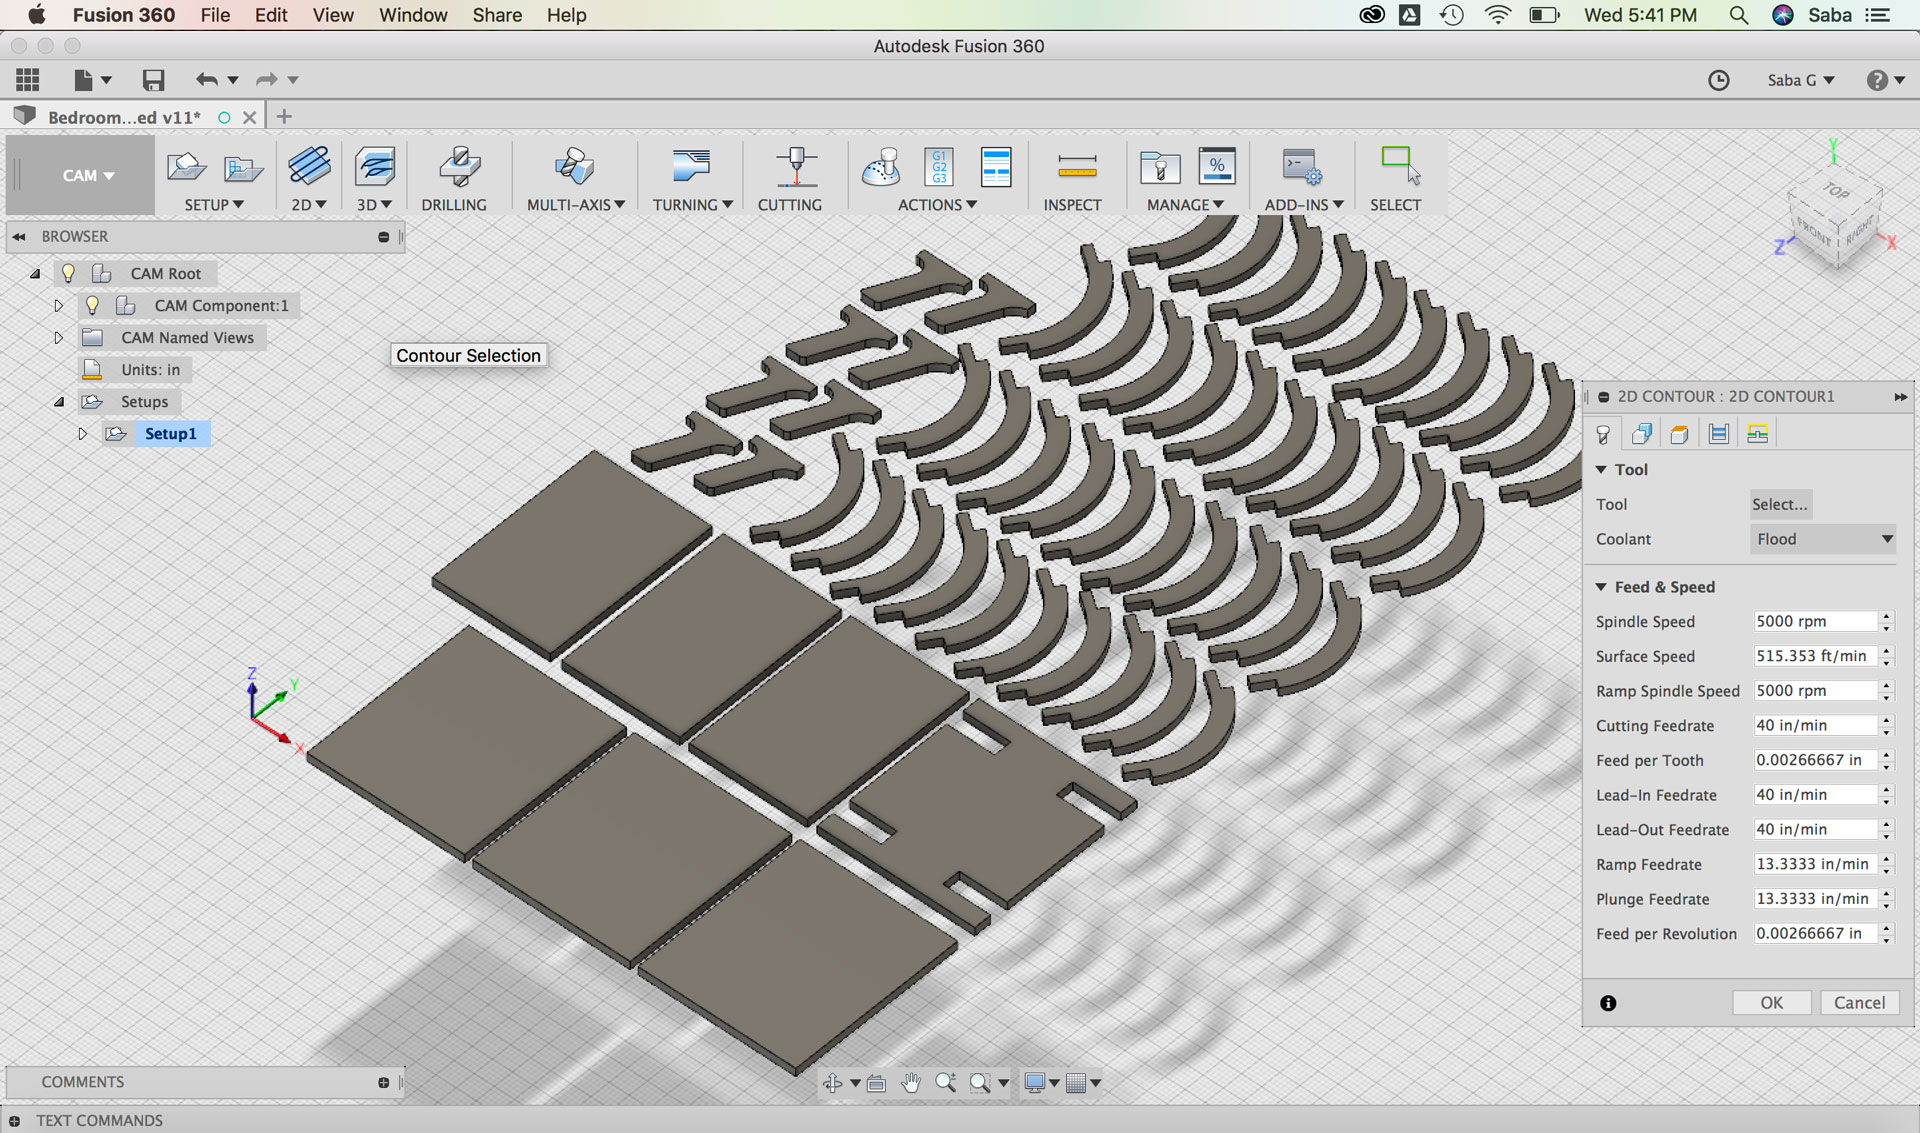This screenshot has height=1133, width=1920.
Task: Click the Simulate action icon
Action: point(881,167)
